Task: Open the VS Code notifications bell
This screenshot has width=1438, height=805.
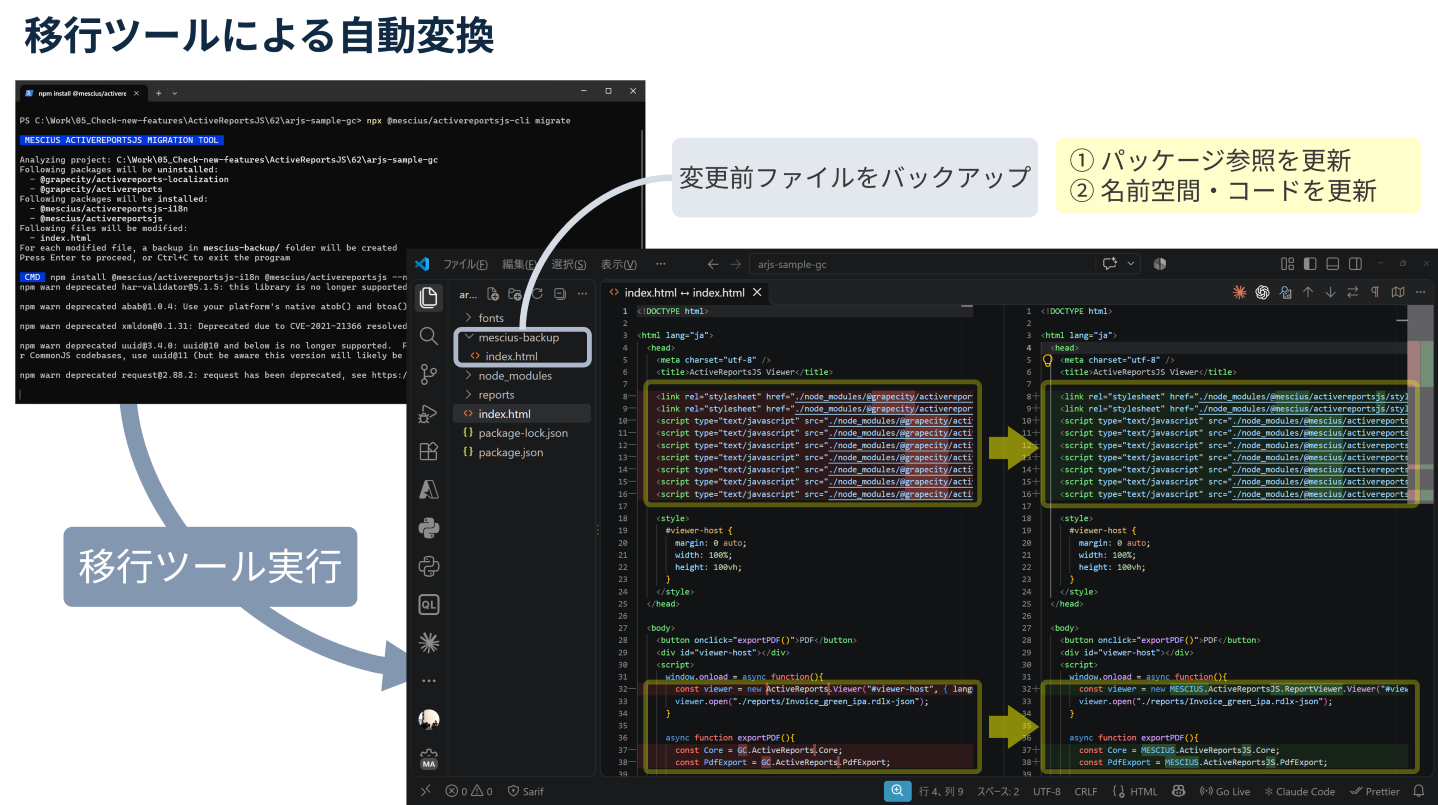Action: tap(1418, 791)
